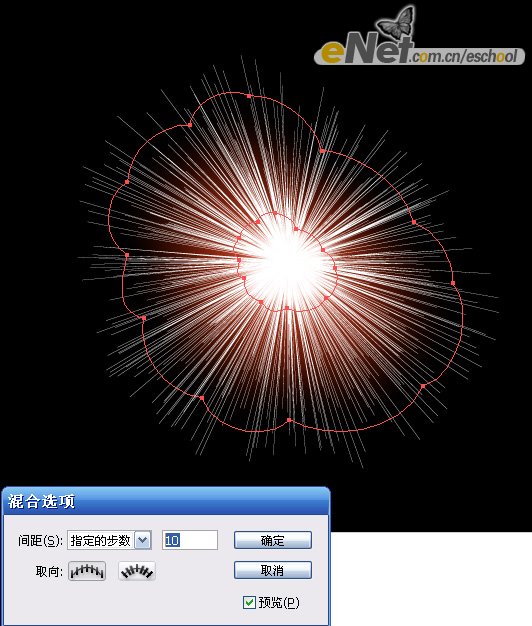Select the align to page orientation icon
Screen dimensions: 532x626
pyautogui.click(x=87, y=571)
